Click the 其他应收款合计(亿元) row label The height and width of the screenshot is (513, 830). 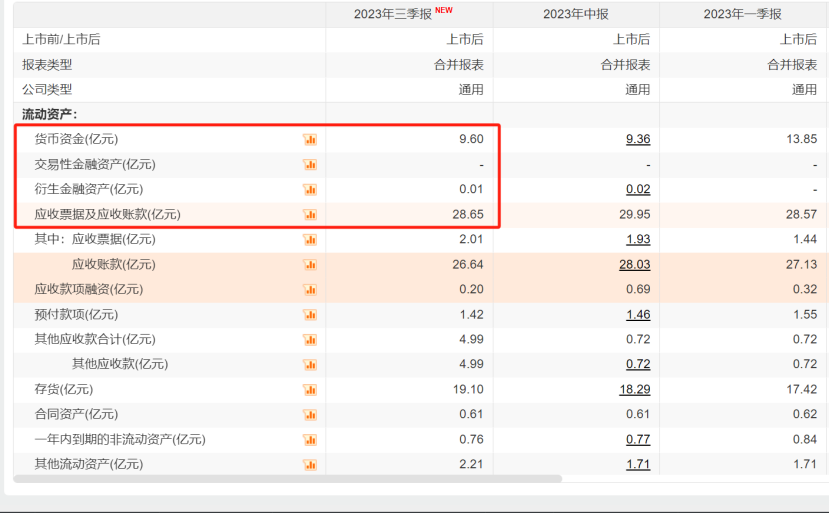click(95, 339)
